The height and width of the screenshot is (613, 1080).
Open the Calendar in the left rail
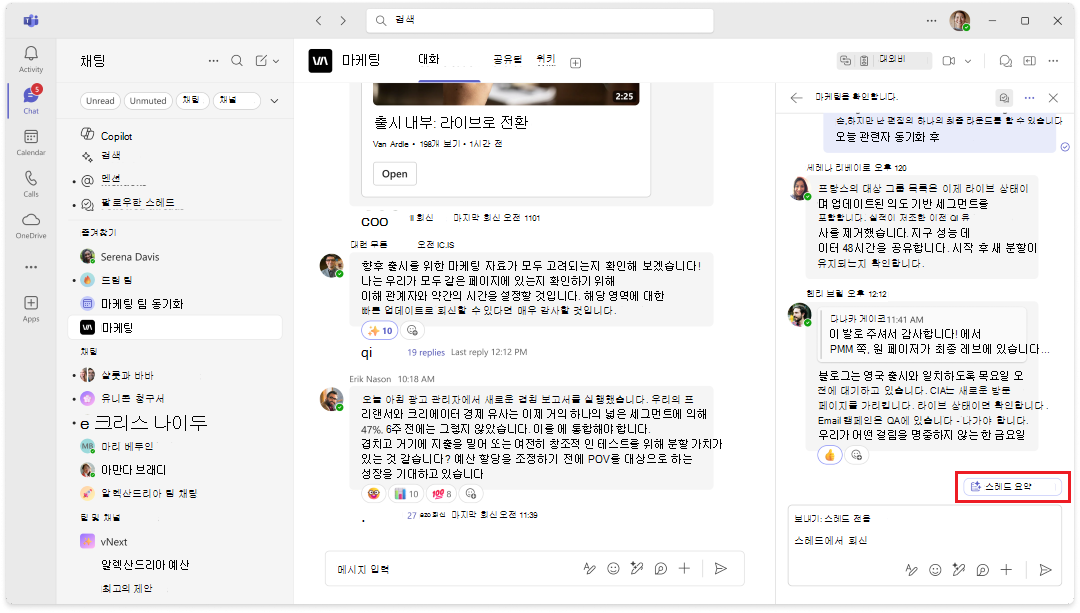pyautogui.click(x=31, y=143)
